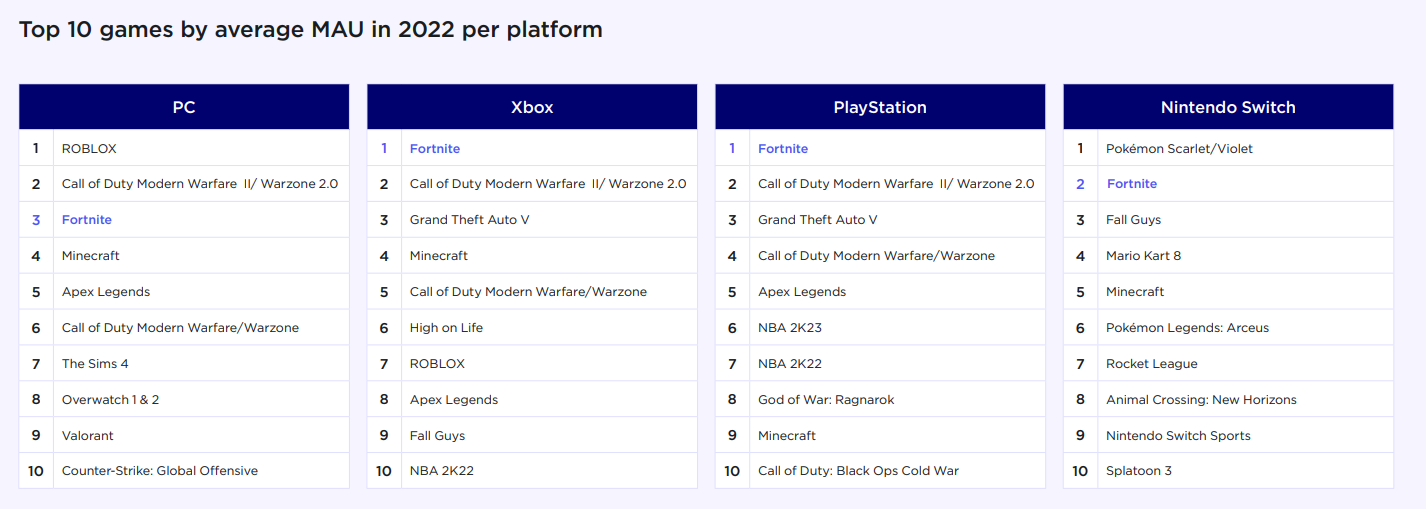Select God of War: Ragnarok row
This screenshot has width=1426, height=509.
(826, 400)
